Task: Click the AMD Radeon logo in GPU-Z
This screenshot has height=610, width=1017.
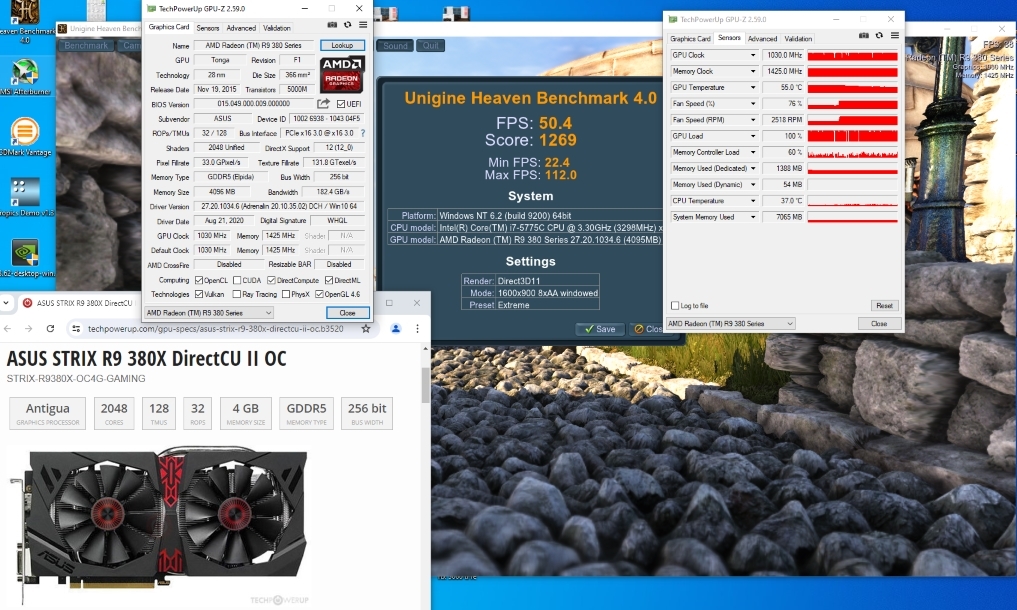Action: 342,74
